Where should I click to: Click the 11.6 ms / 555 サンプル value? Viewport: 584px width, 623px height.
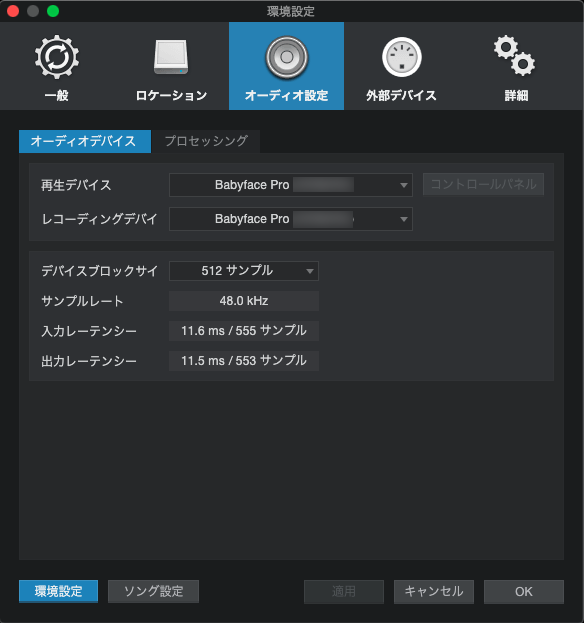pos(244,331)
